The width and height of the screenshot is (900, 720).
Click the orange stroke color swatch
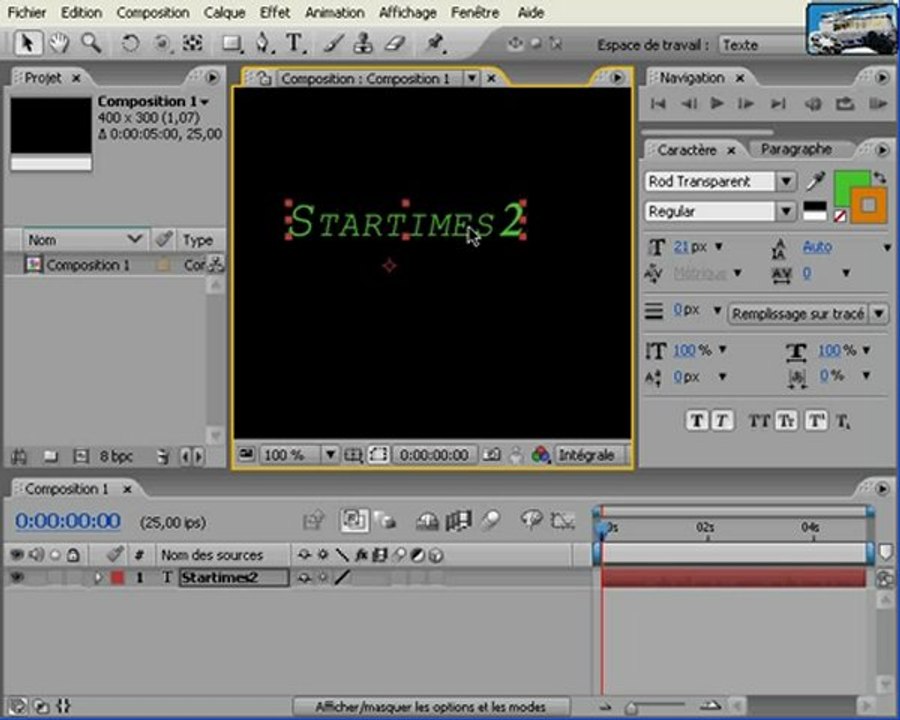(x=869, y=204)
